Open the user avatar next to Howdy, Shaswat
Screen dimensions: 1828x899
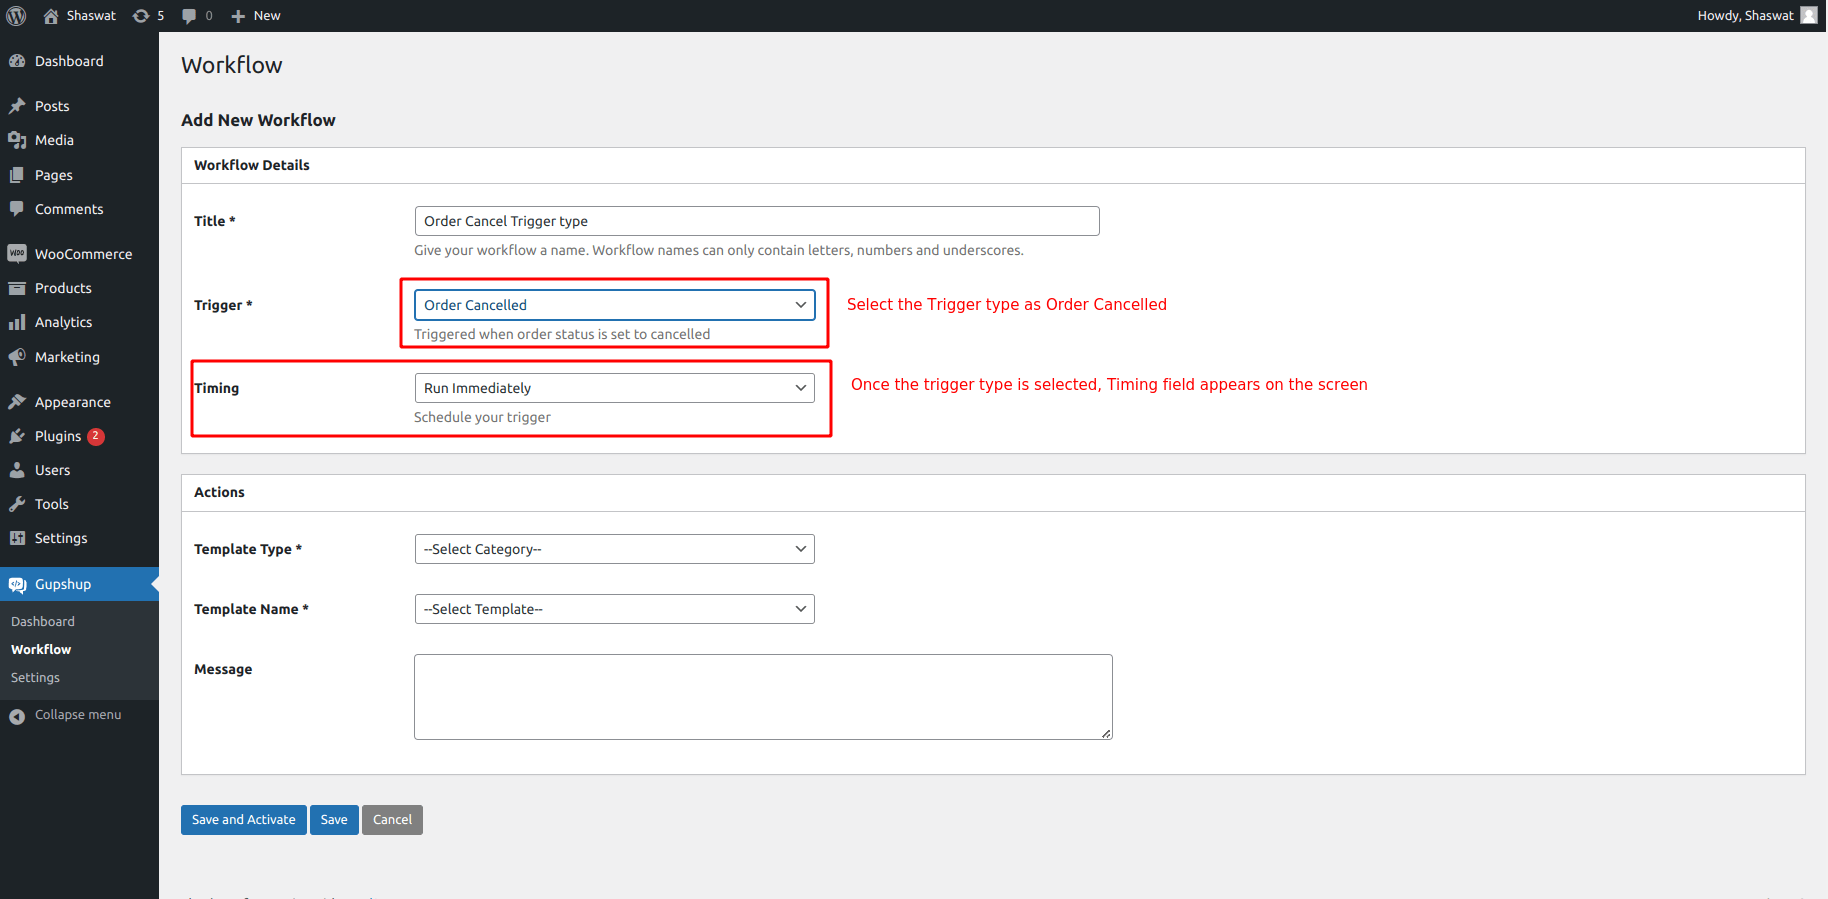pos(1809,15)
